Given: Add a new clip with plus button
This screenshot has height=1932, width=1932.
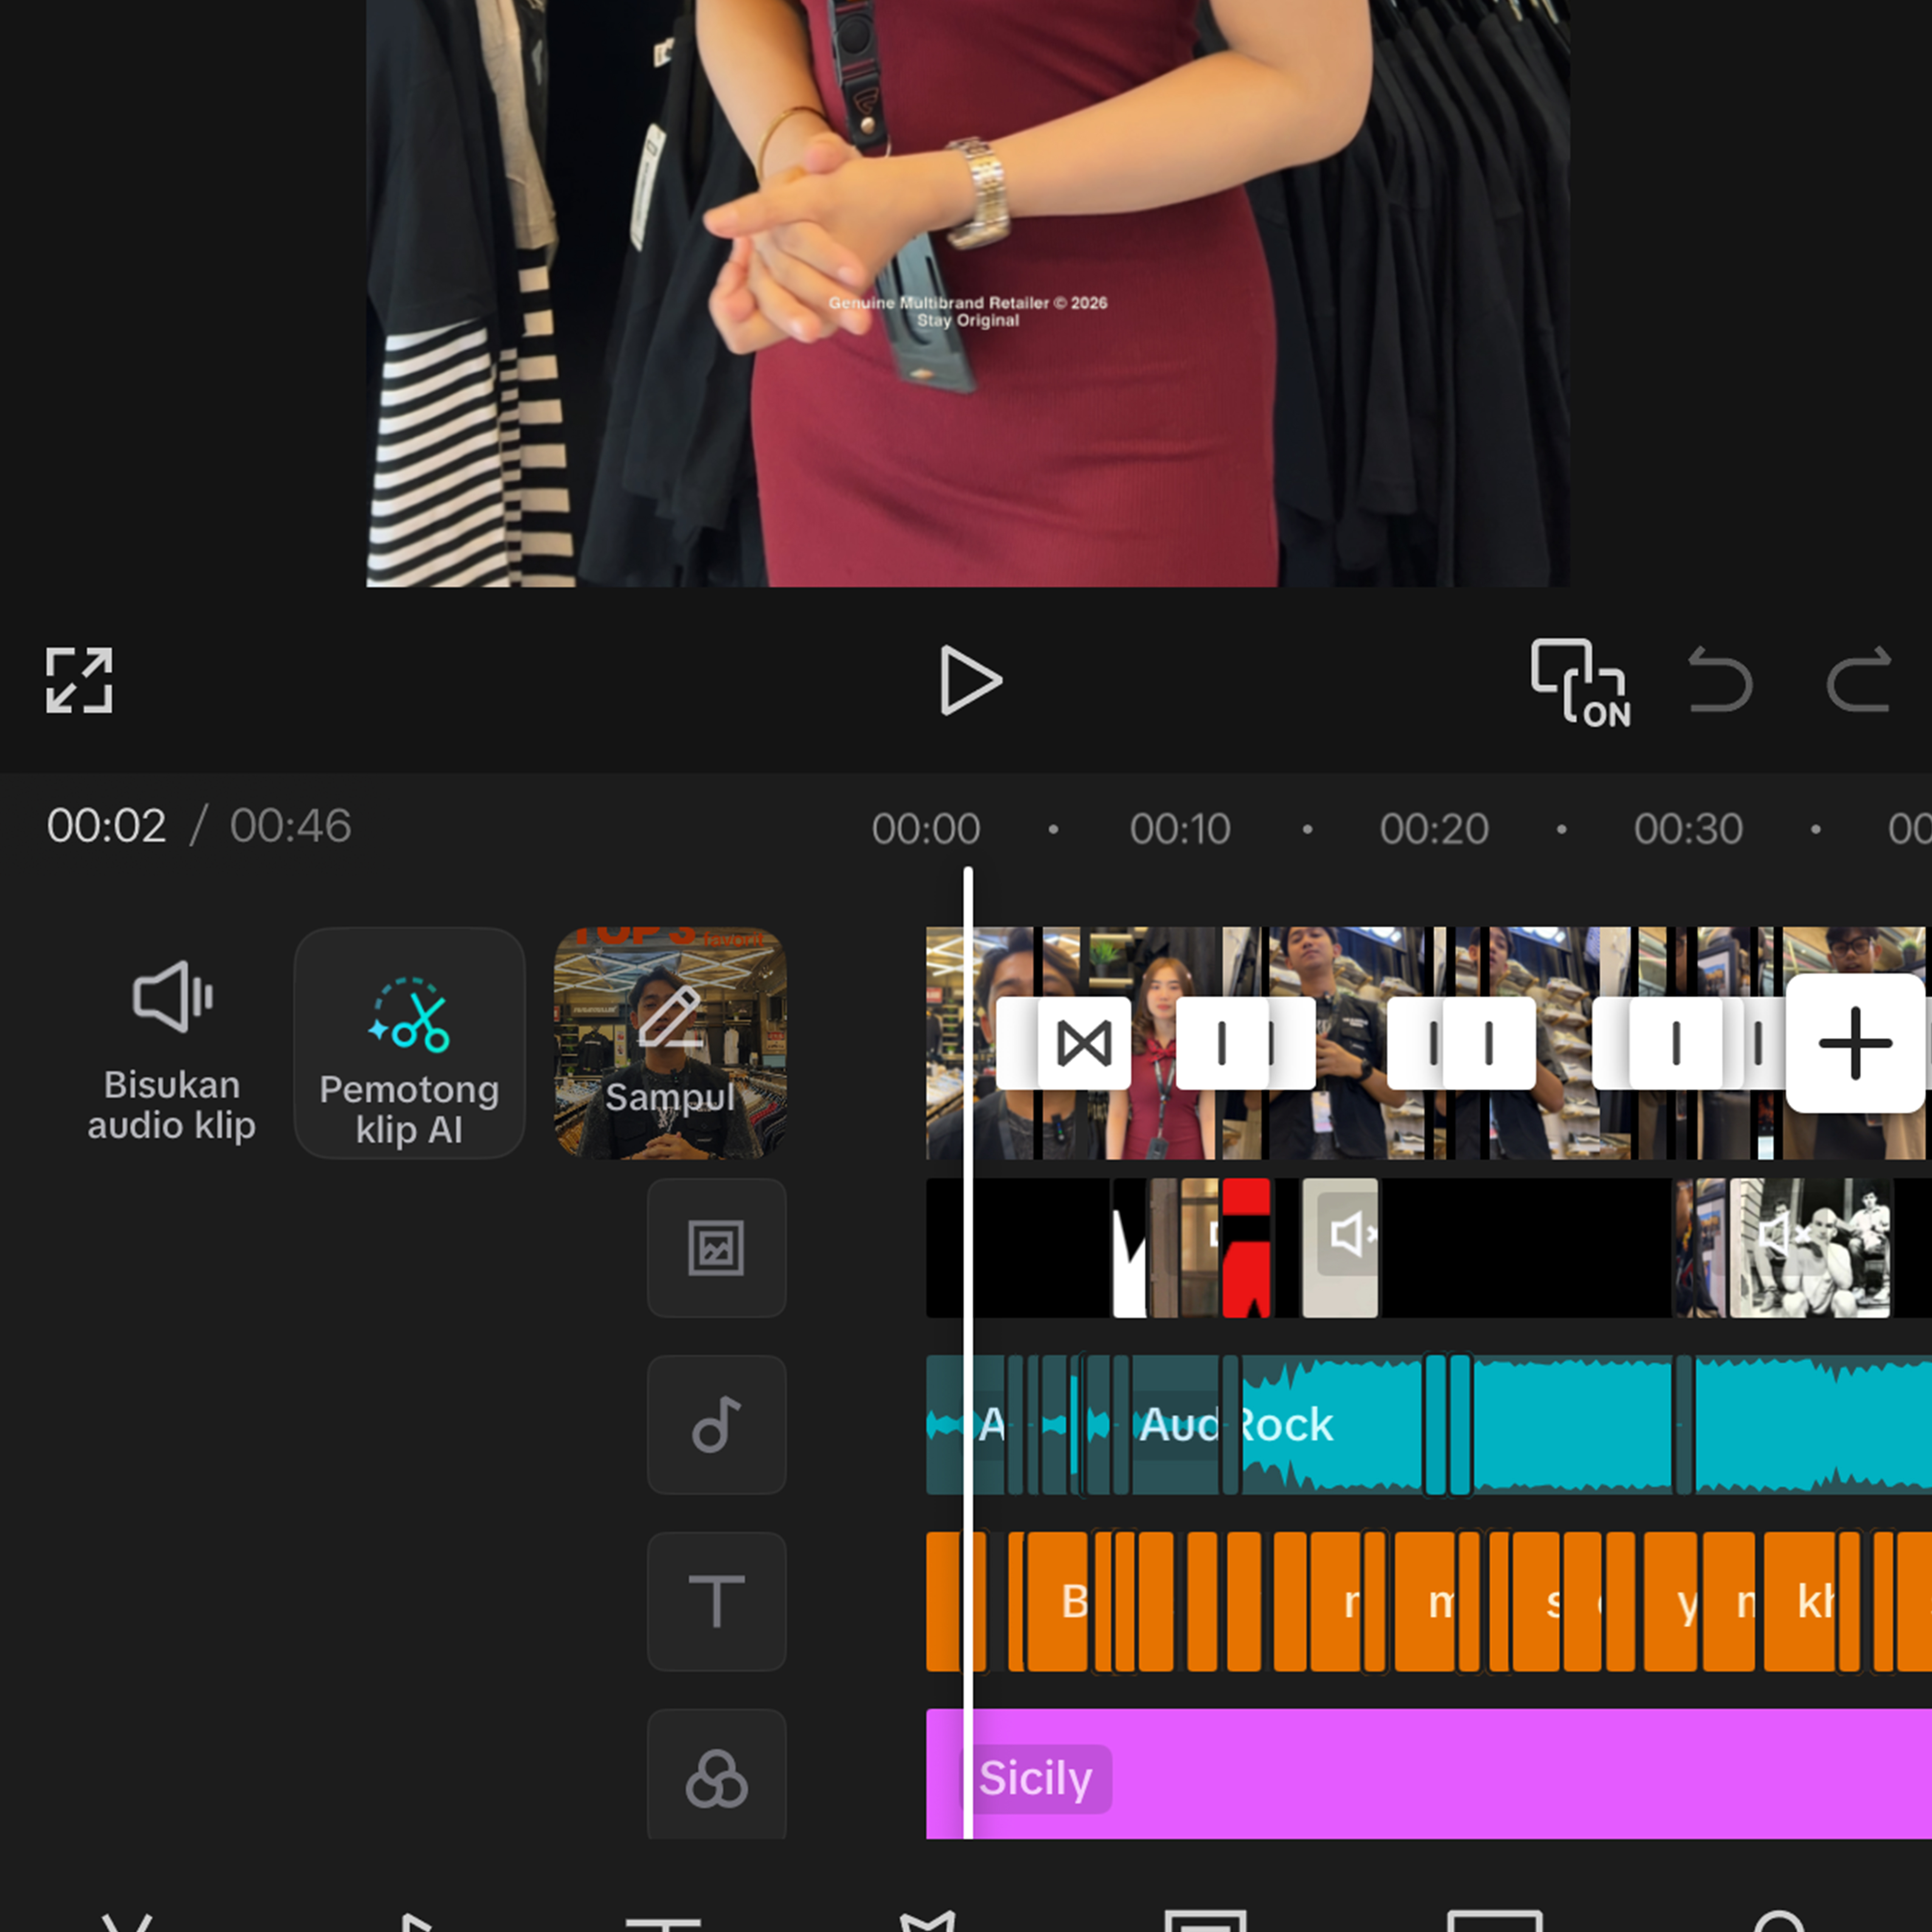Looking at the screenshot, I should point(1855,1043).
